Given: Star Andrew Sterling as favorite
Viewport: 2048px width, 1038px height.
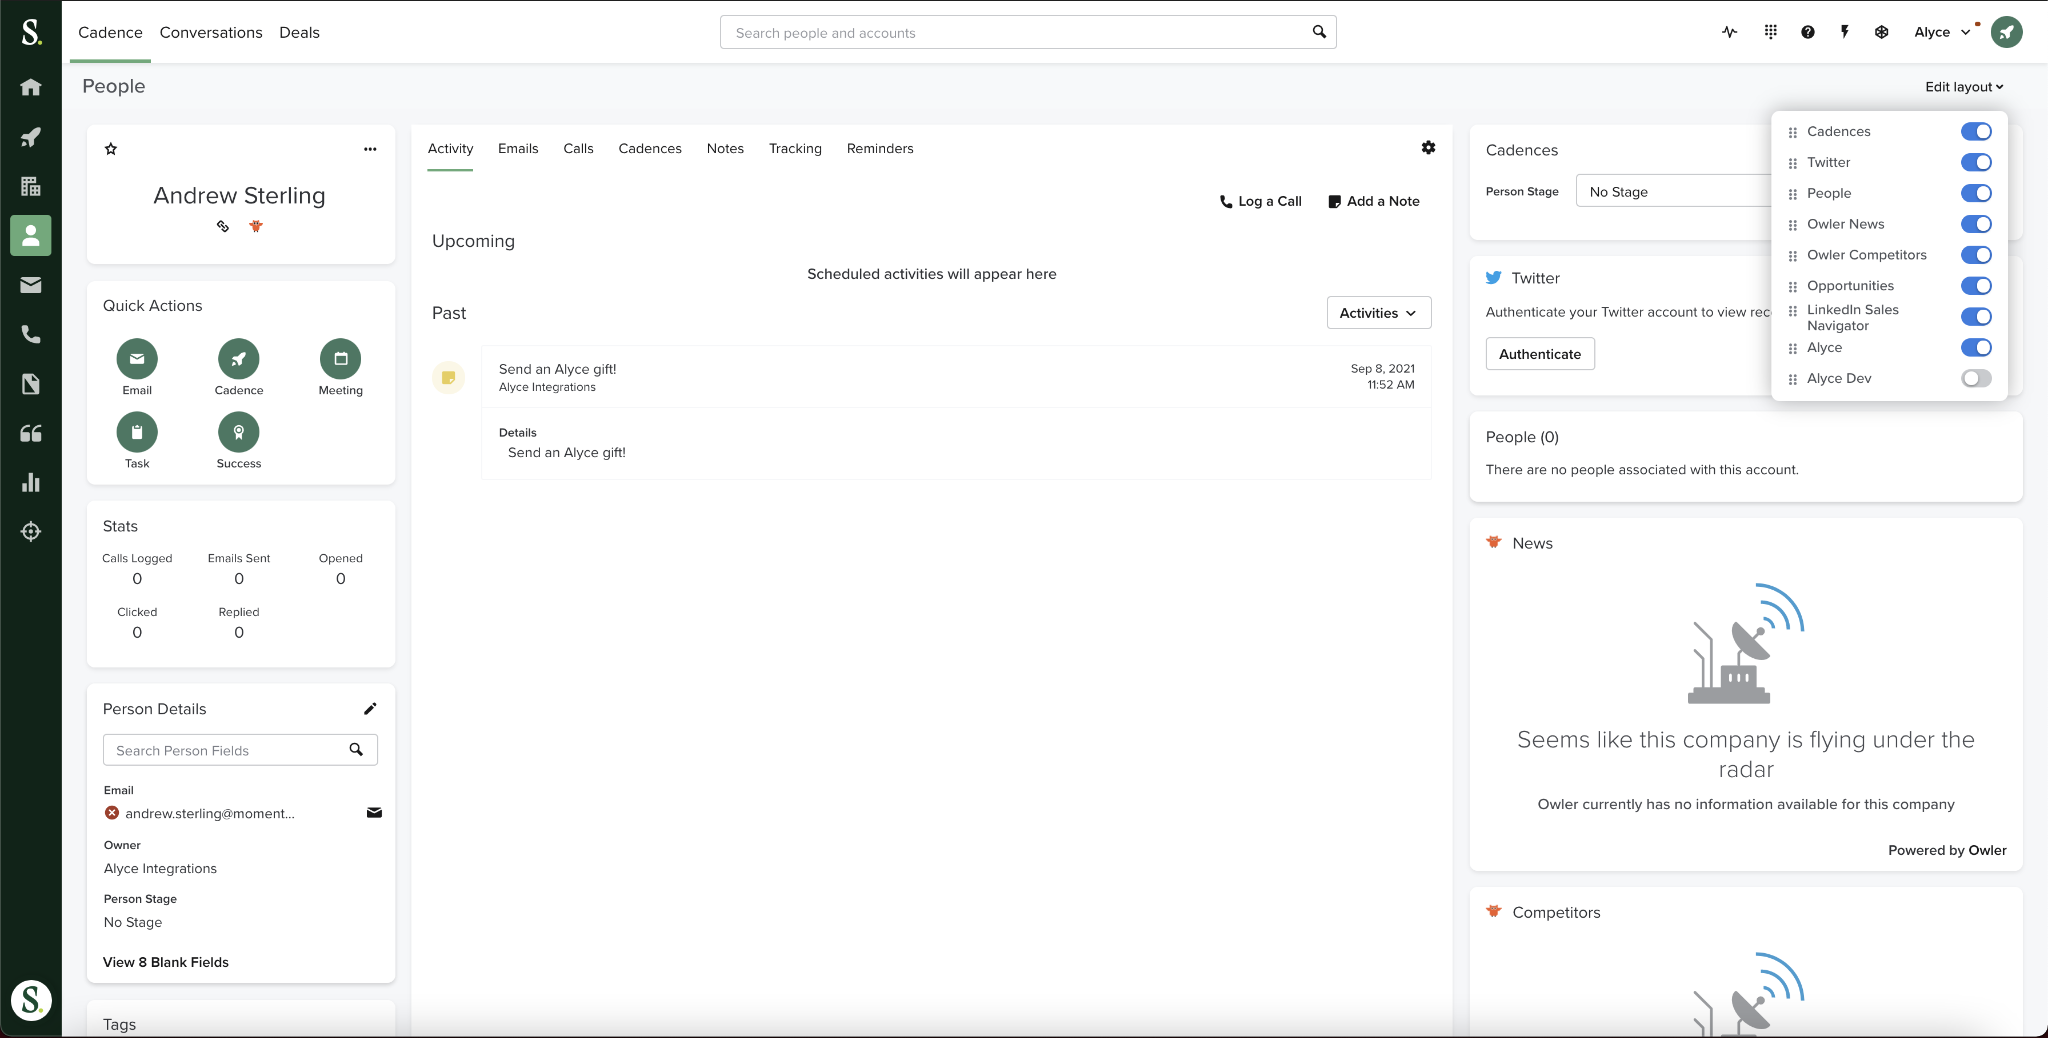Looking at the screenshot, I should click(x=111, y=149).
